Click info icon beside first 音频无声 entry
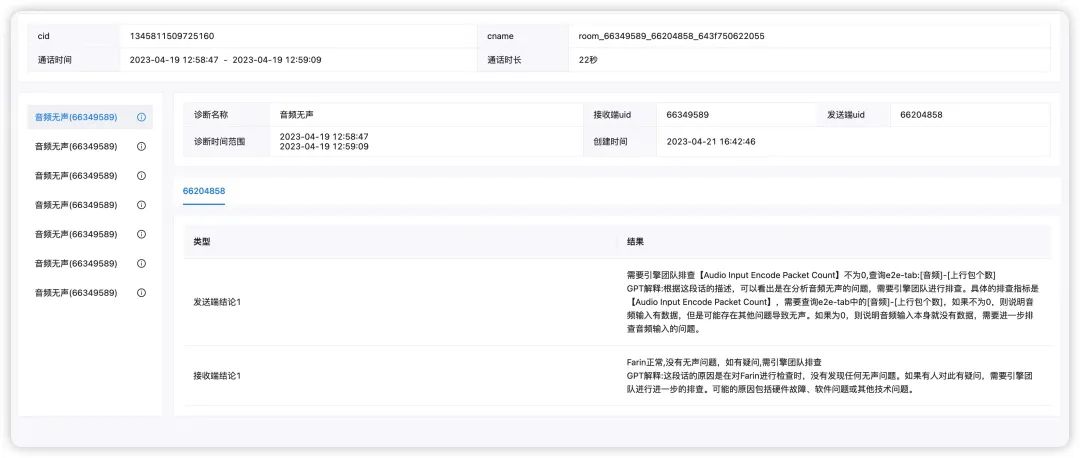1080x458 pixels. pyautogui.click(x=141, y=117)
